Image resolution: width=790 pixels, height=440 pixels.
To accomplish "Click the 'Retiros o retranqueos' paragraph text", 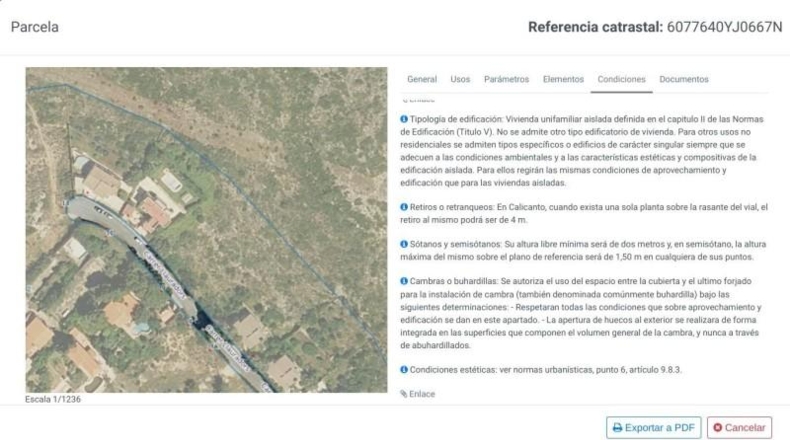I will tap(584, 214).
